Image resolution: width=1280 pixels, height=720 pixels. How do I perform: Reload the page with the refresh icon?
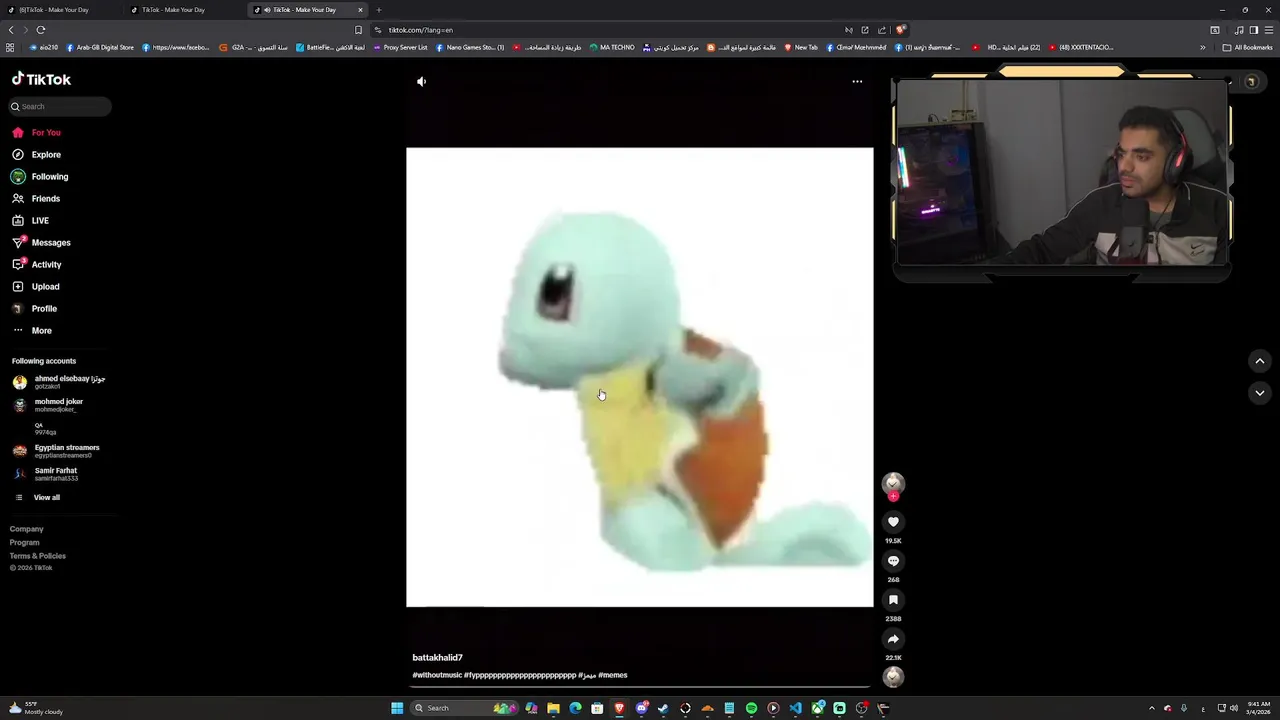(x=41, y=30)
